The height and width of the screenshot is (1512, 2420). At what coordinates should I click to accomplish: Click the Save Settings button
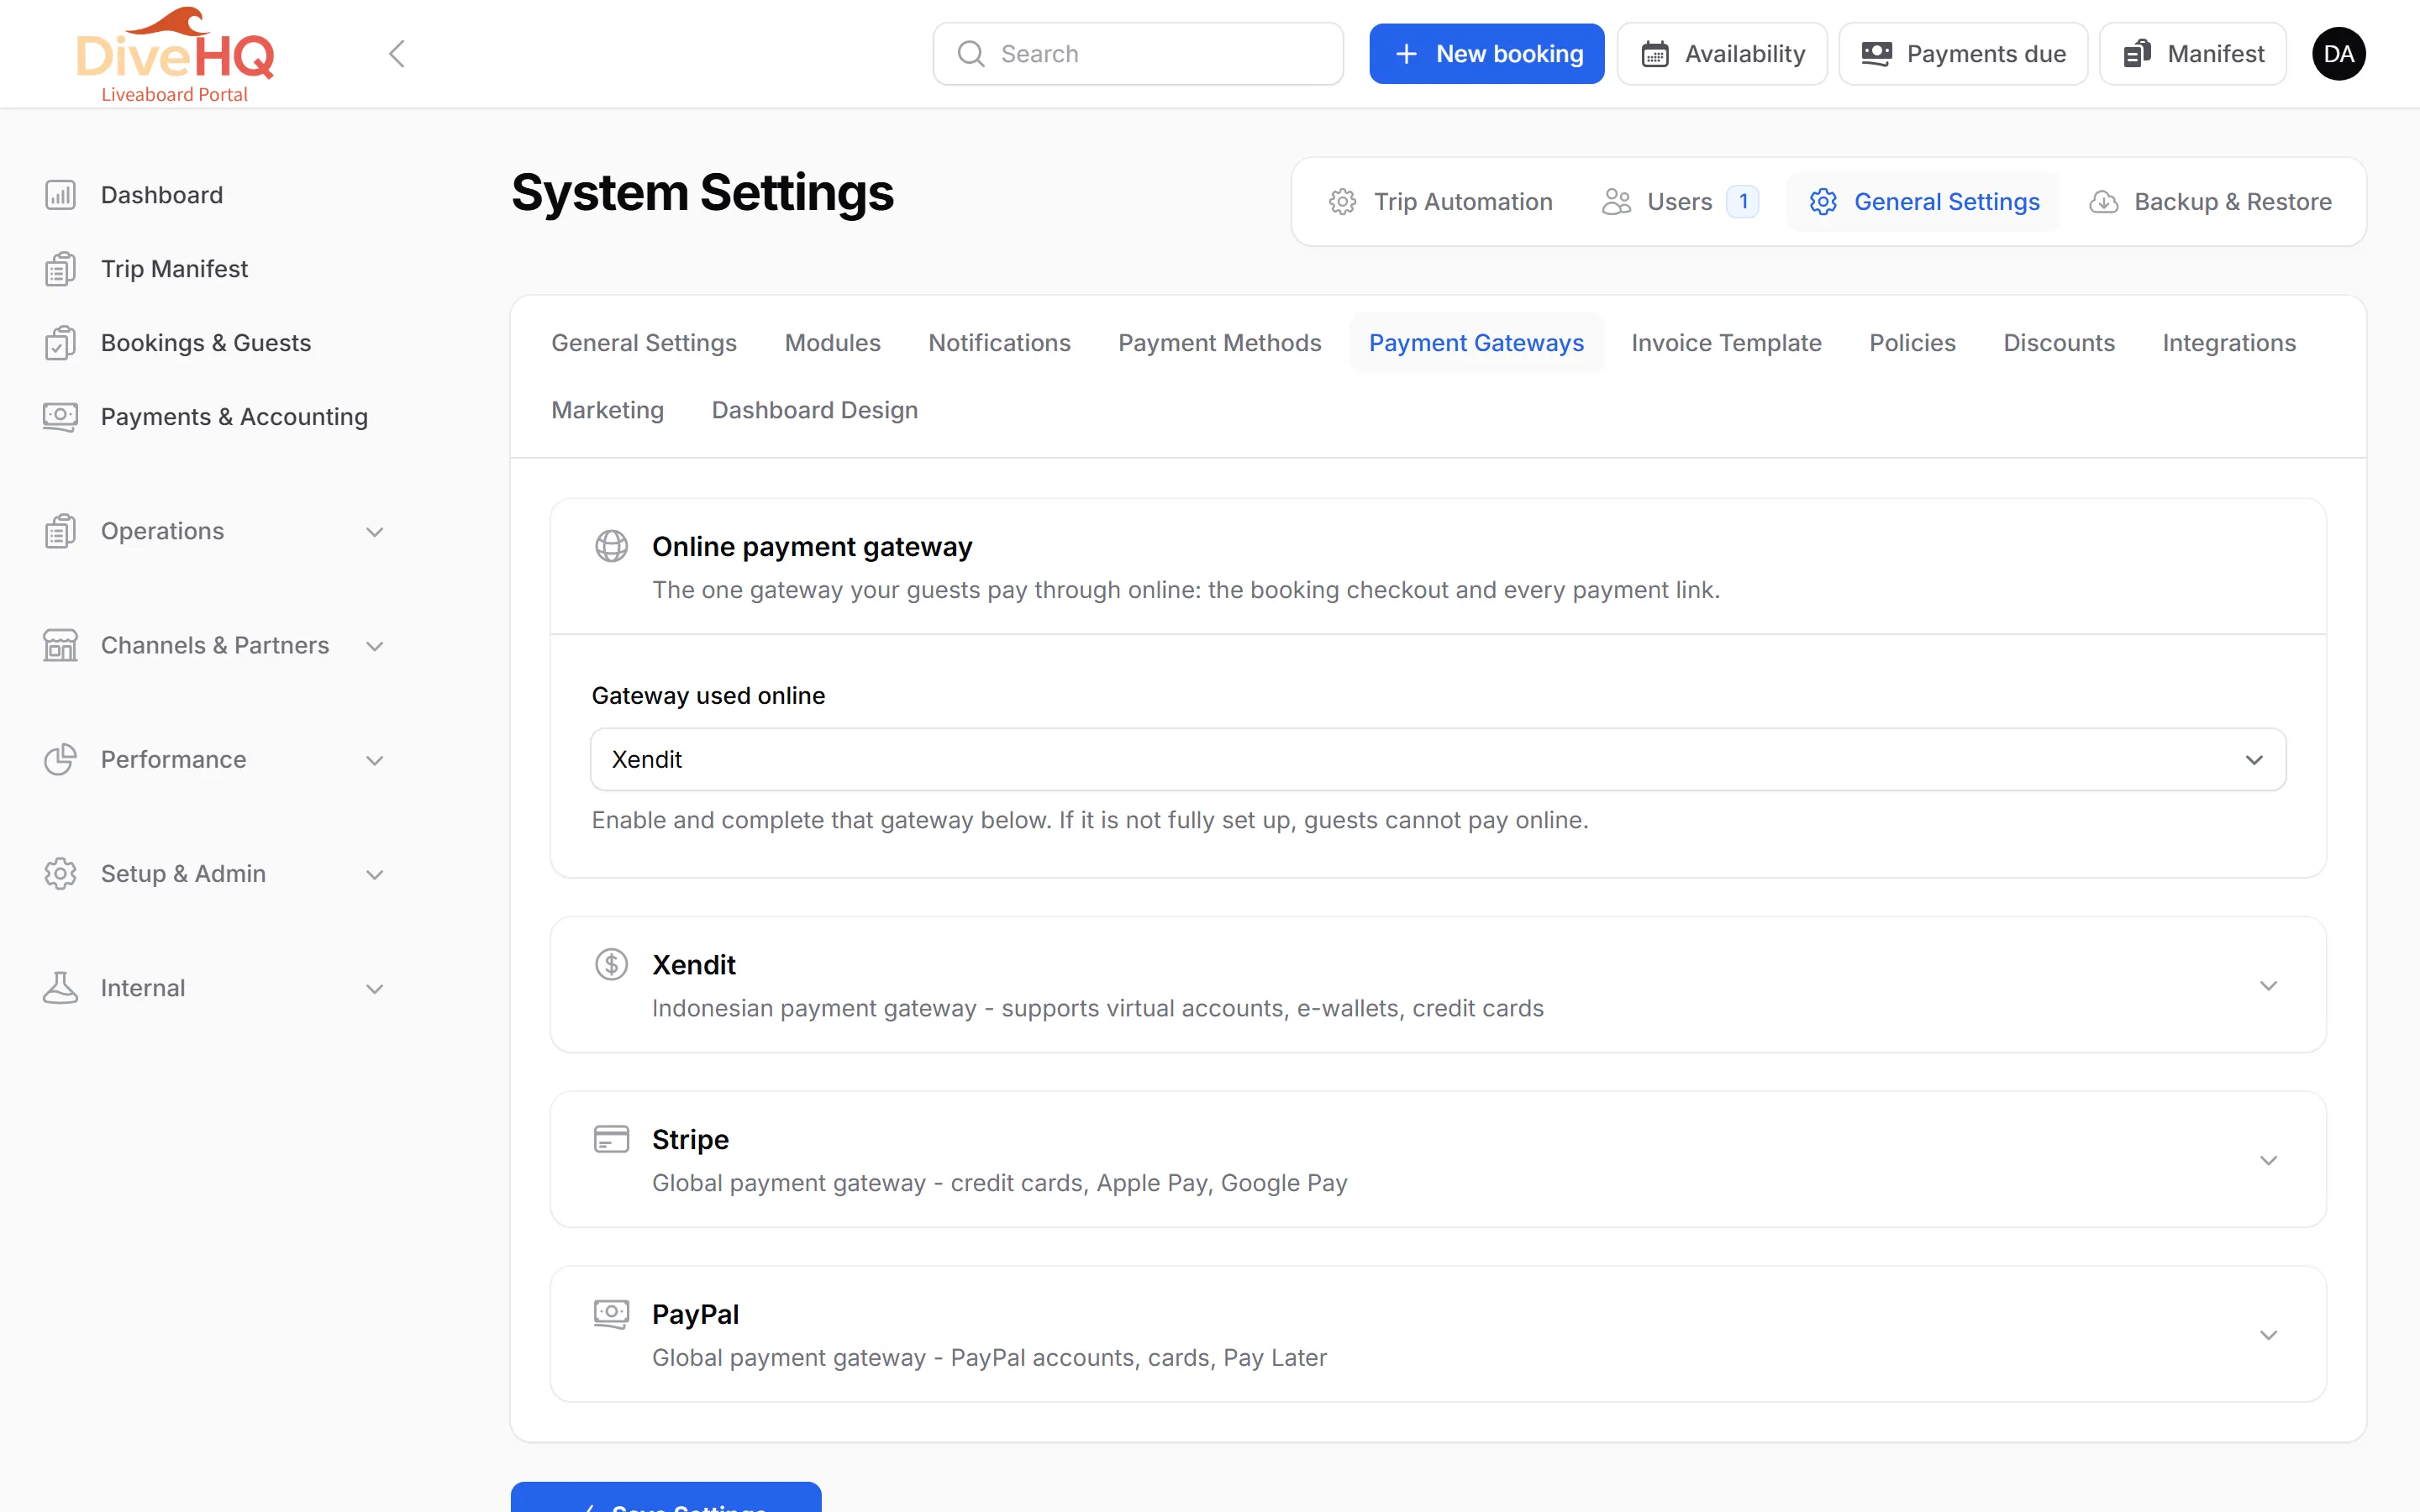pyautogui.click(x=666, y=1497)
